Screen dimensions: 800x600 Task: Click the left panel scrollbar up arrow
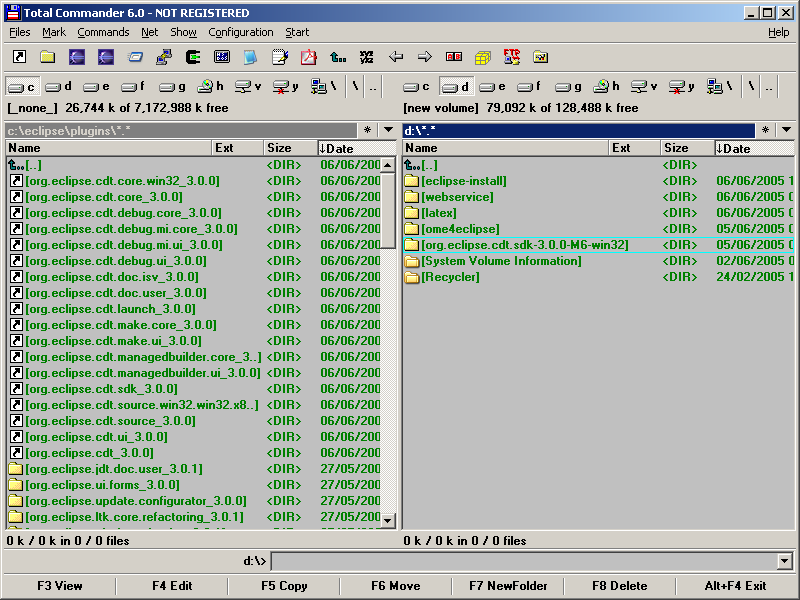click(388, 165)
